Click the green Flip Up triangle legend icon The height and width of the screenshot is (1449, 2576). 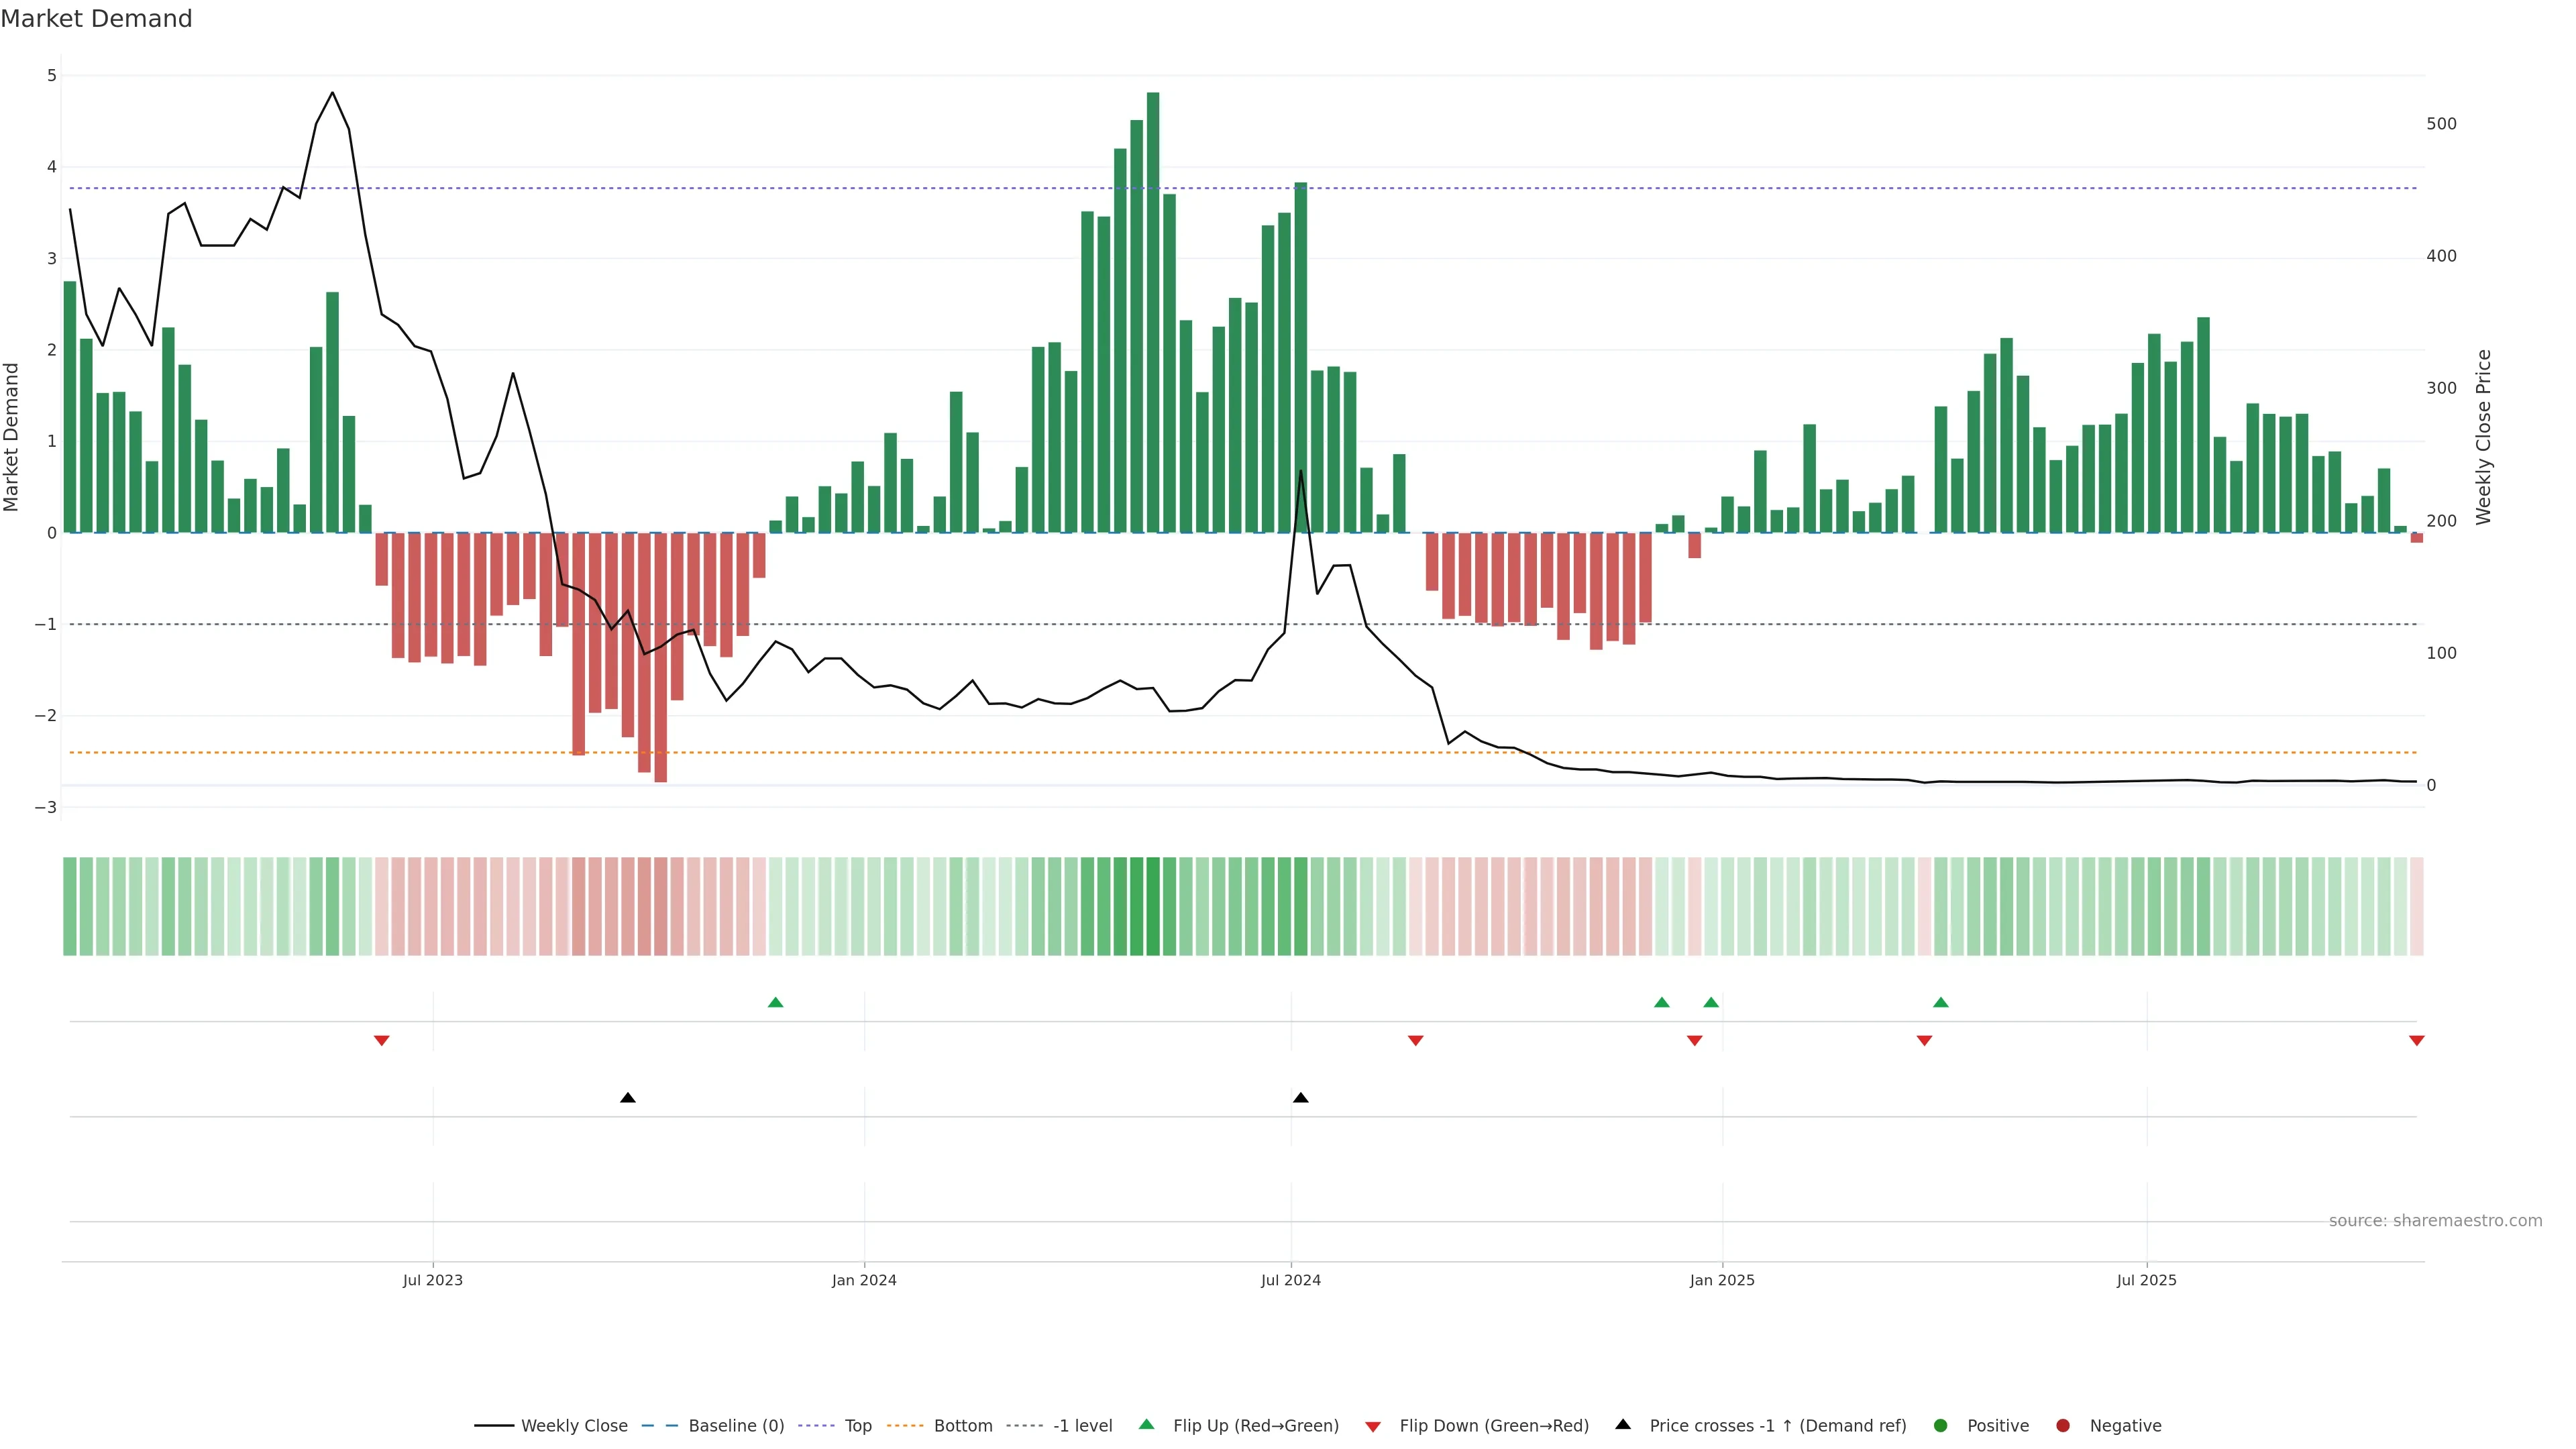pyautogui.click(x=1146, y=1424)
